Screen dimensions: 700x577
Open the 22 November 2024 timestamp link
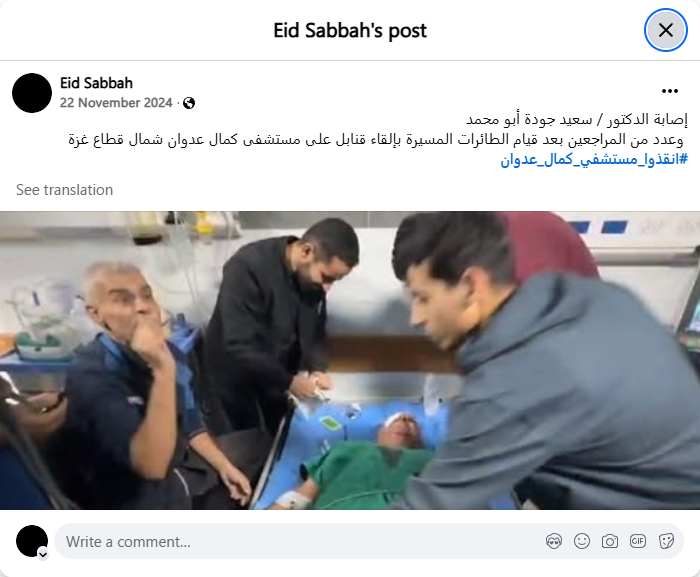click(116, 103)
